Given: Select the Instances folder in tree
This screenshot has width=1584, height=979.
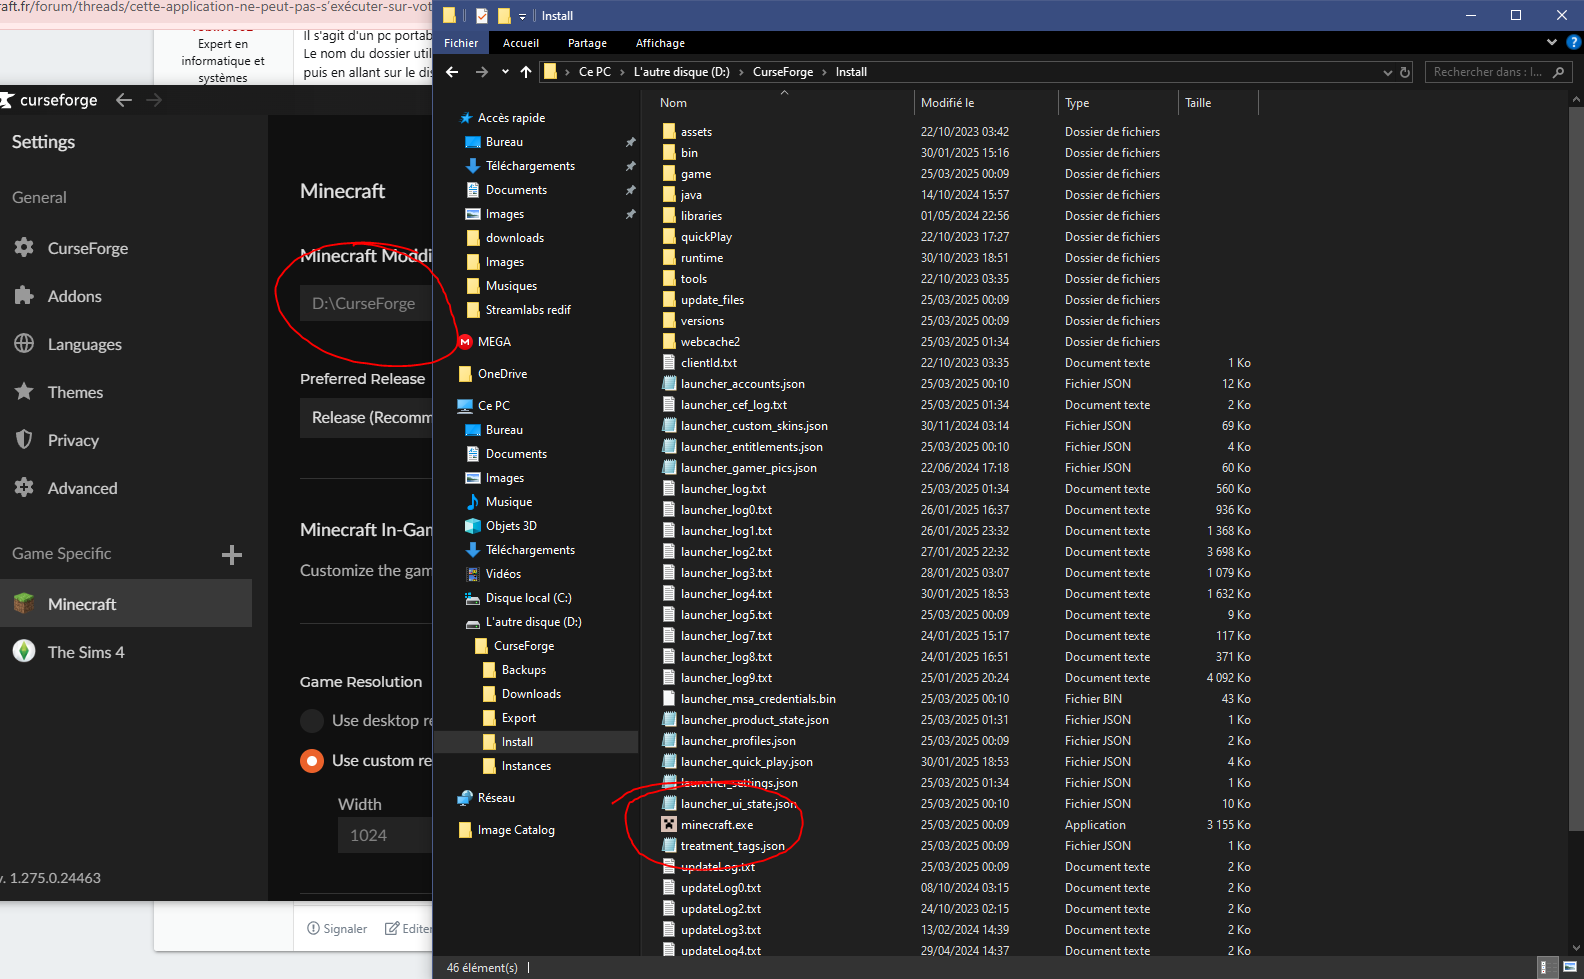Looking at the screenshot, I should 526,766.
